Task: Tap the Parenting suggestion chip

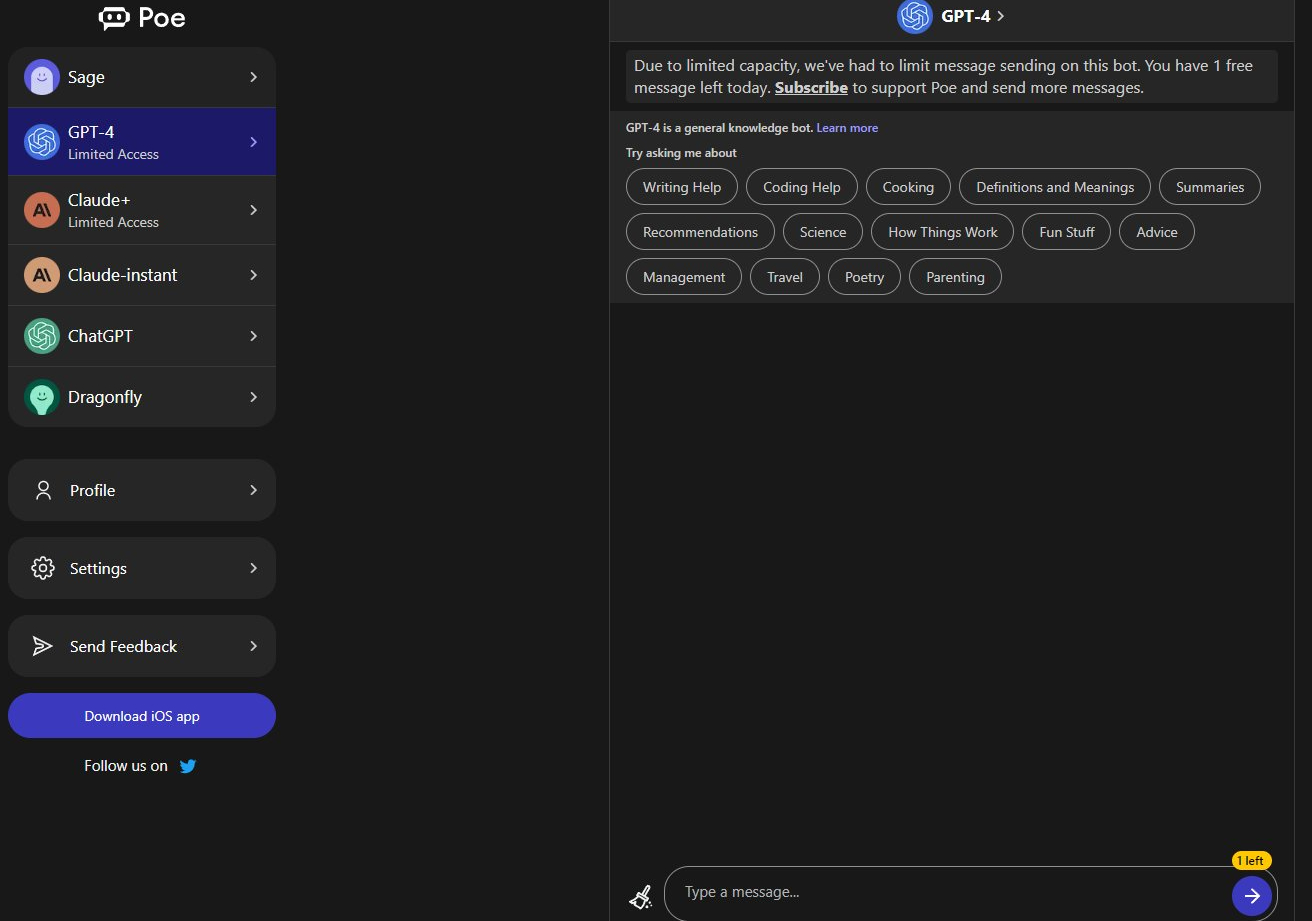Action: click(x=955, y=277)
